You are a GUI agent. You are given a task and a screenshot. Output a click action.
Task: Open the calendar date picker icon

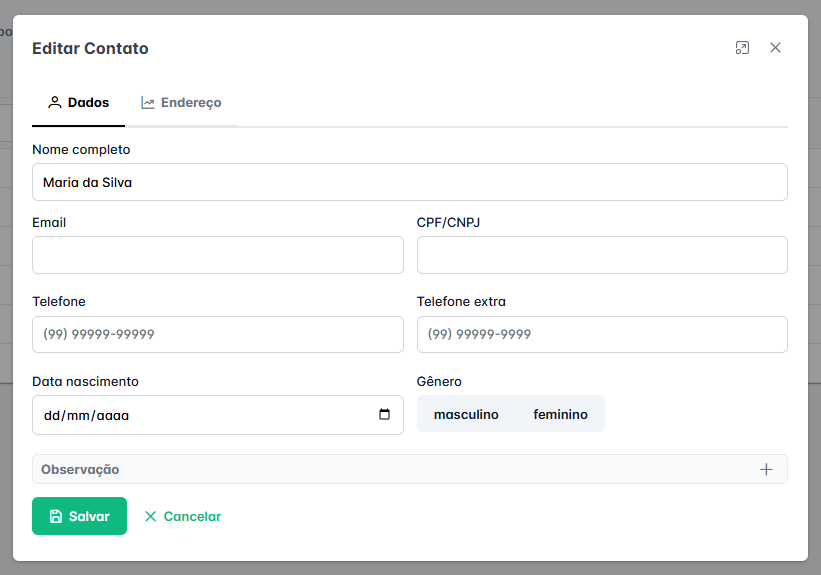(384, 415)
